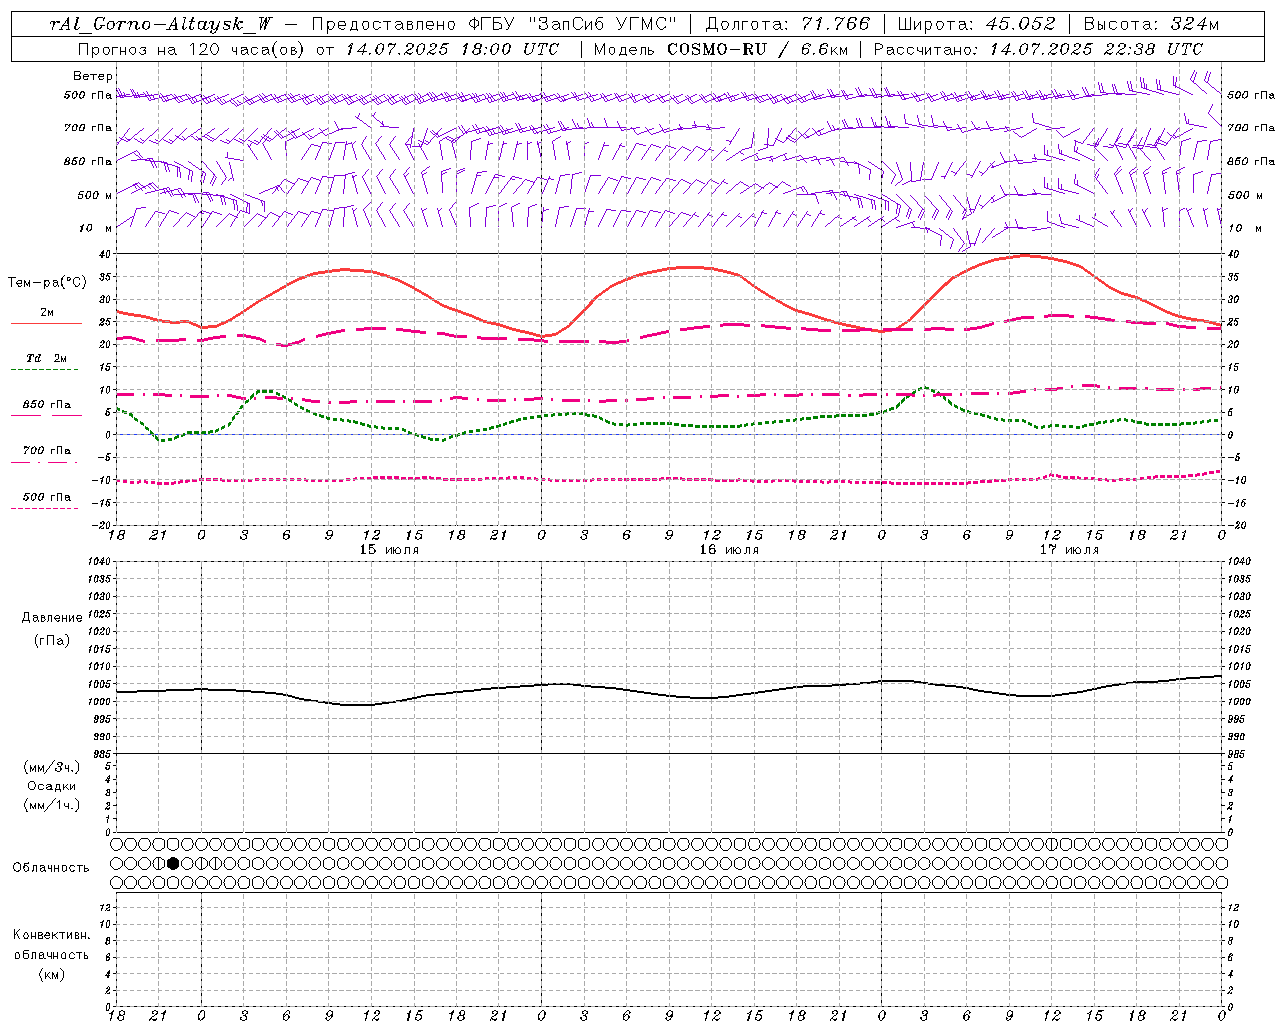This screenshot has height=1024, width=1280.
Task: Click the station title rAl_Gorno-Altaysk_W
Action: [161, 24]
